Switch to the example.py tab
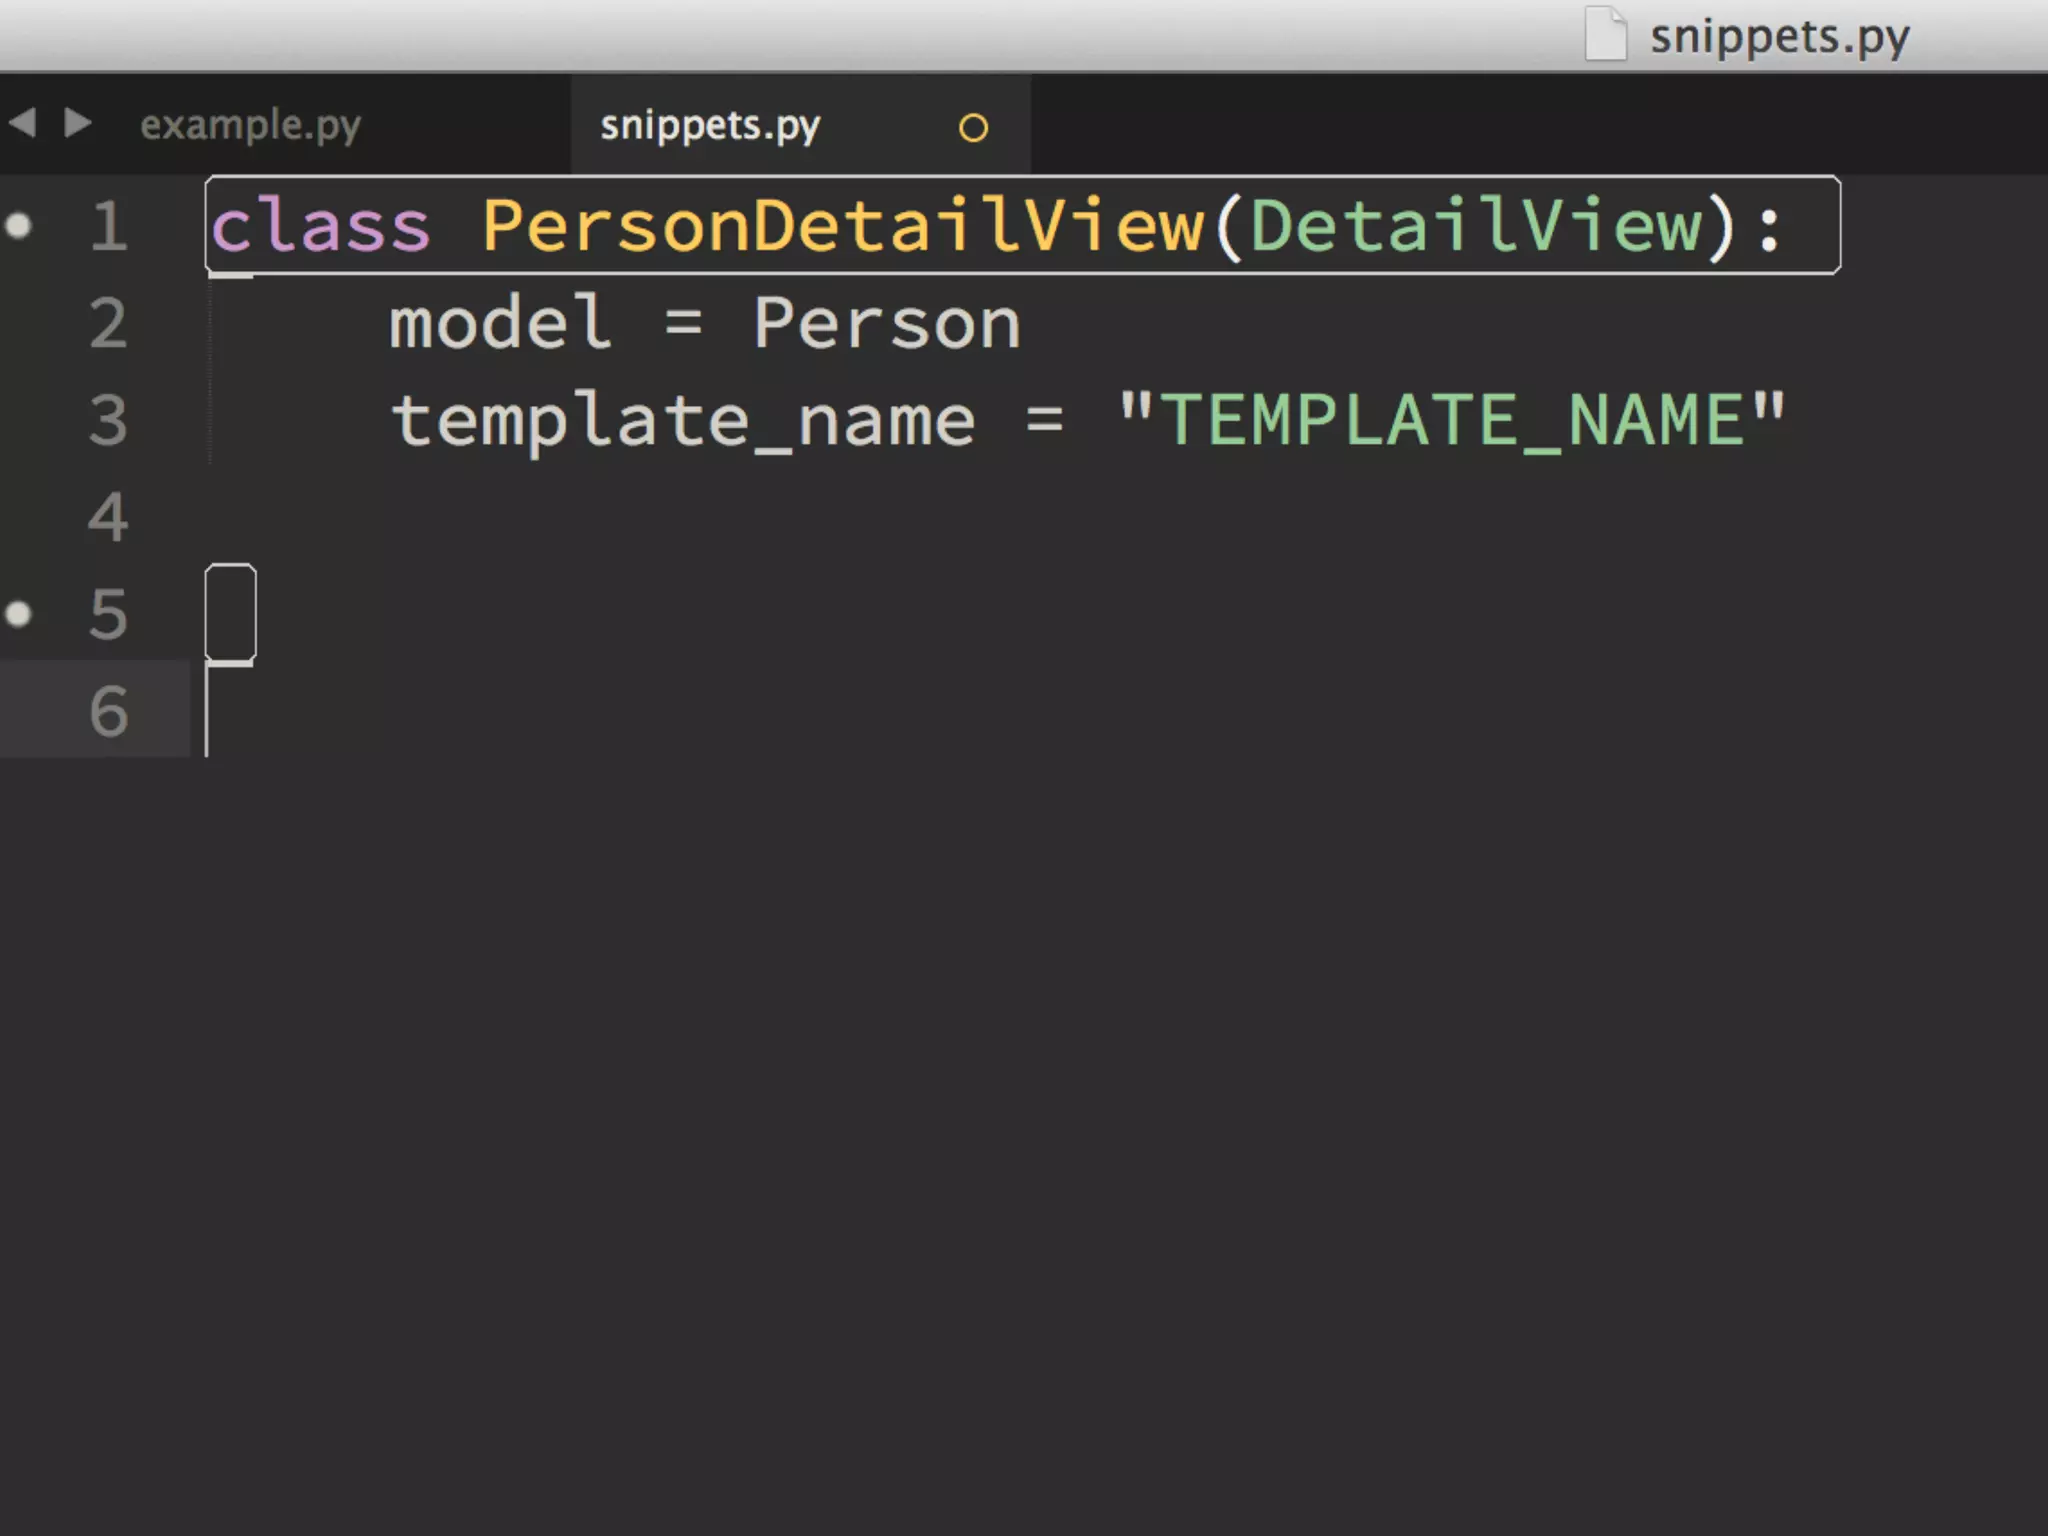 pos(250,126)
